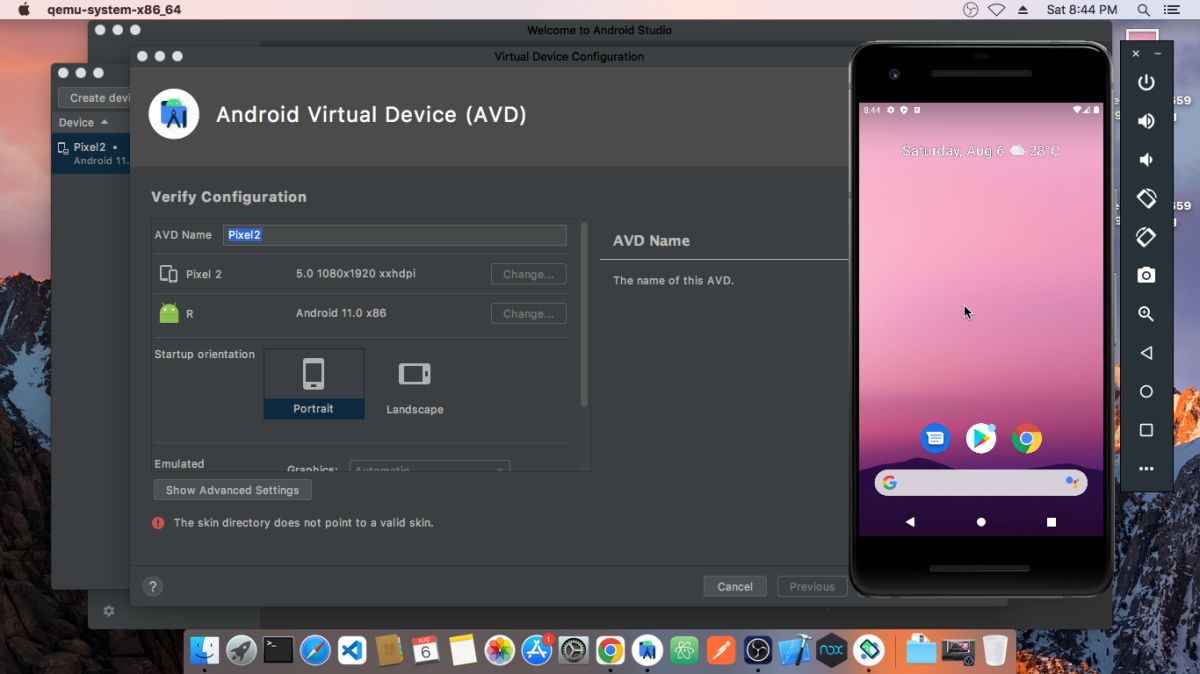Image resolution: width=1200 pixels, height=674 pixels.
Task: Open the Chrome app on the phone screen
Action: click(x=1027, y=438)
